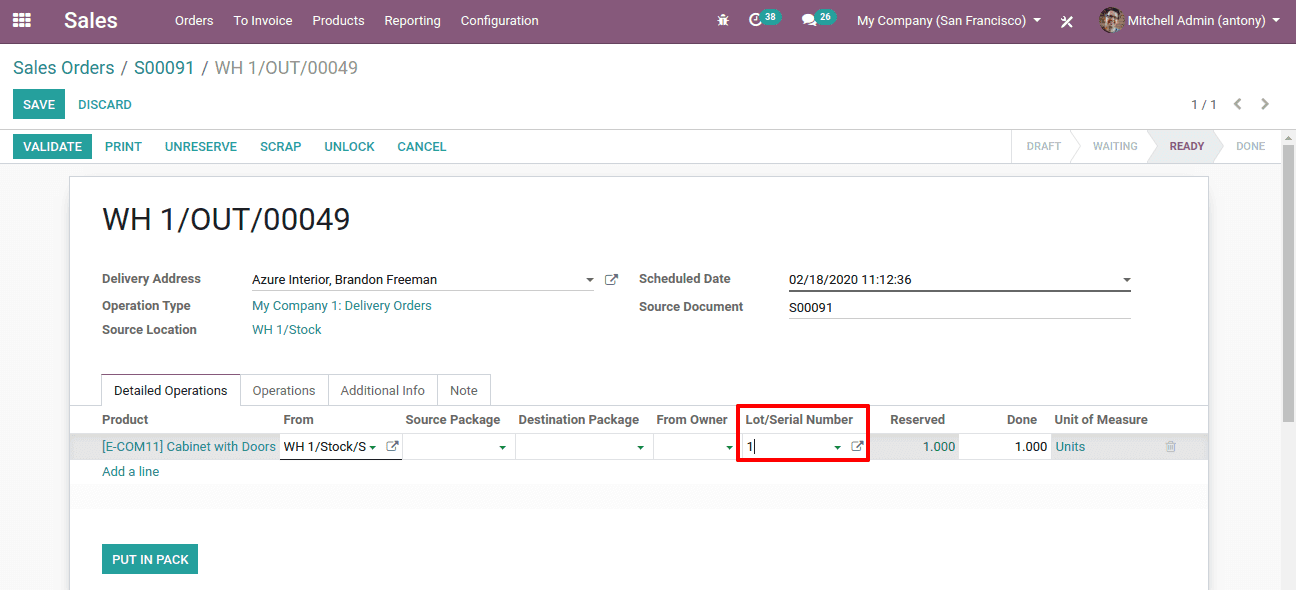This screenshot has height=590, width=1296.
Task: Click the debug bug icon
Action: pos(723,20)
